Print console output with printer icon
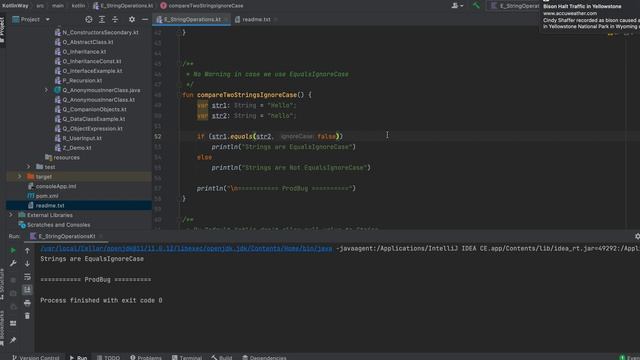The width and height of the screenshot is (640, 360). pyautogui.click(x=27, y=303)
